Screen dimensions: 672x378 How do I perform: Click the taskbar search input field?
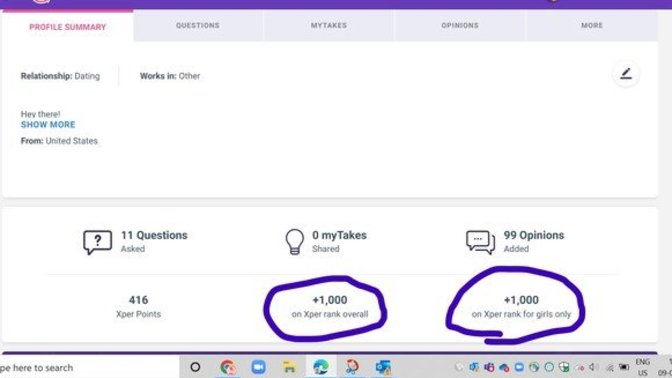89,367
